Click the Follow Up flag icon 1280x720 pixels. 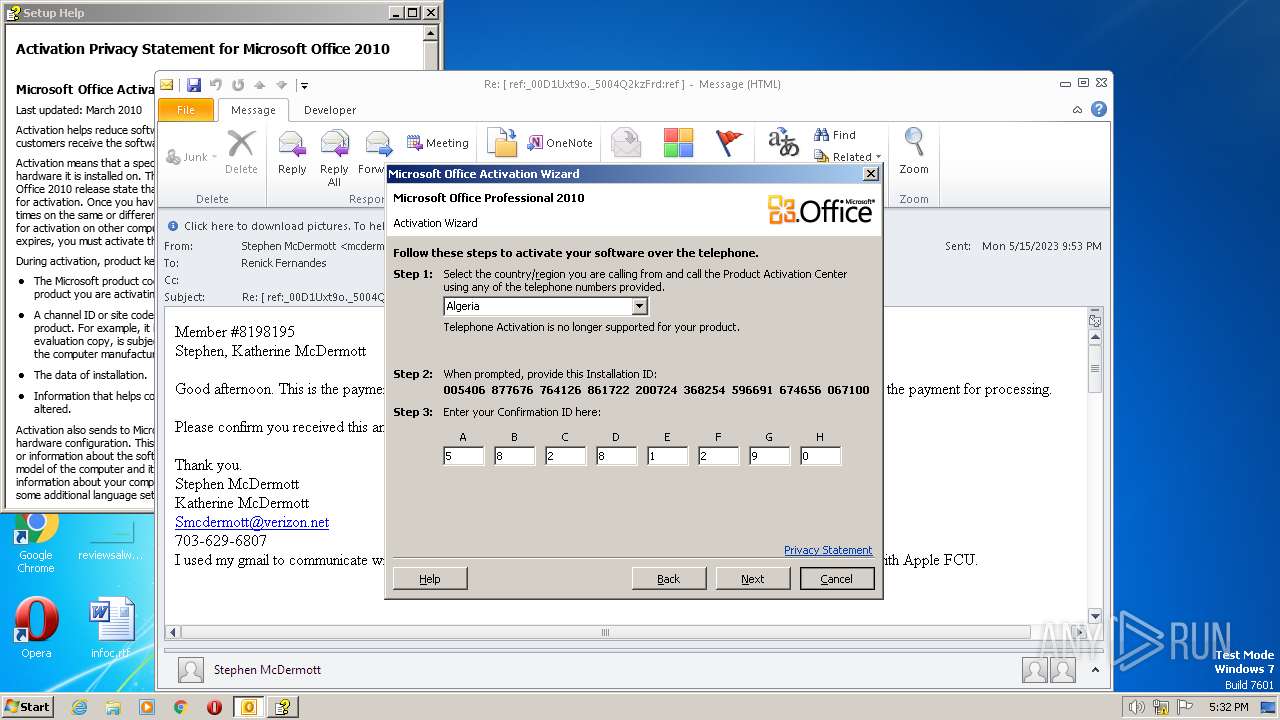pos(730,143)
